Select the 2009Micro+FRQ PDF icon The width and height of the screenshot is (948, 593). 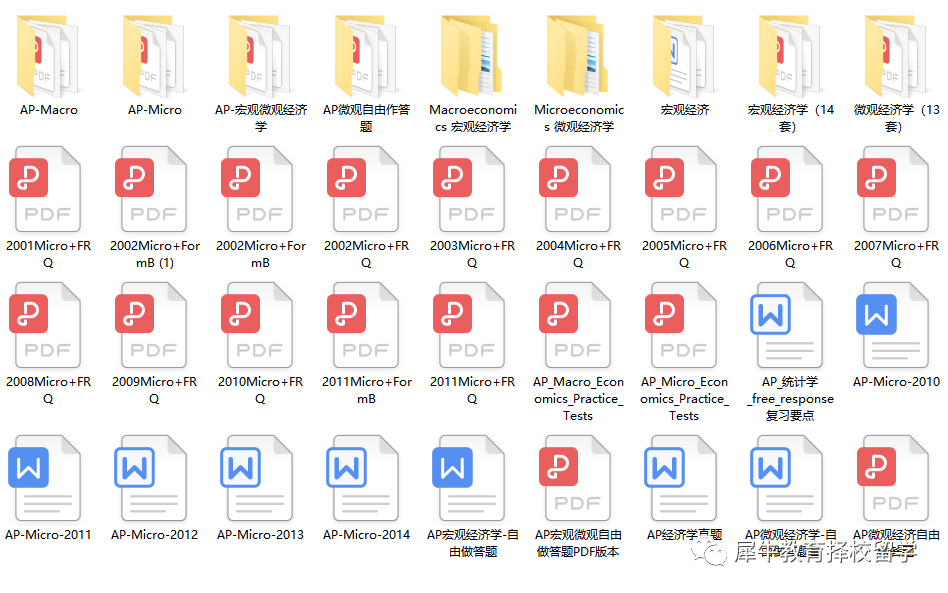151,325
